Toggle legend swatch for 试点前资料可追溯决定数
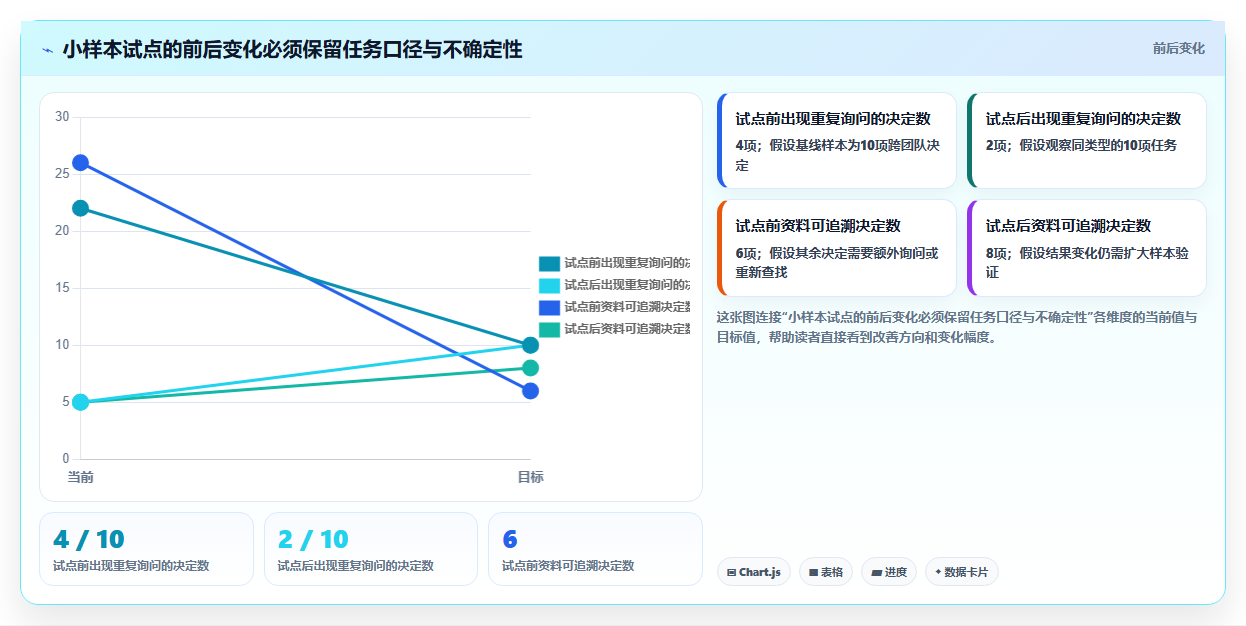Image resolution: width=1246 pixels, height=626 pixels. click(549, 307)
